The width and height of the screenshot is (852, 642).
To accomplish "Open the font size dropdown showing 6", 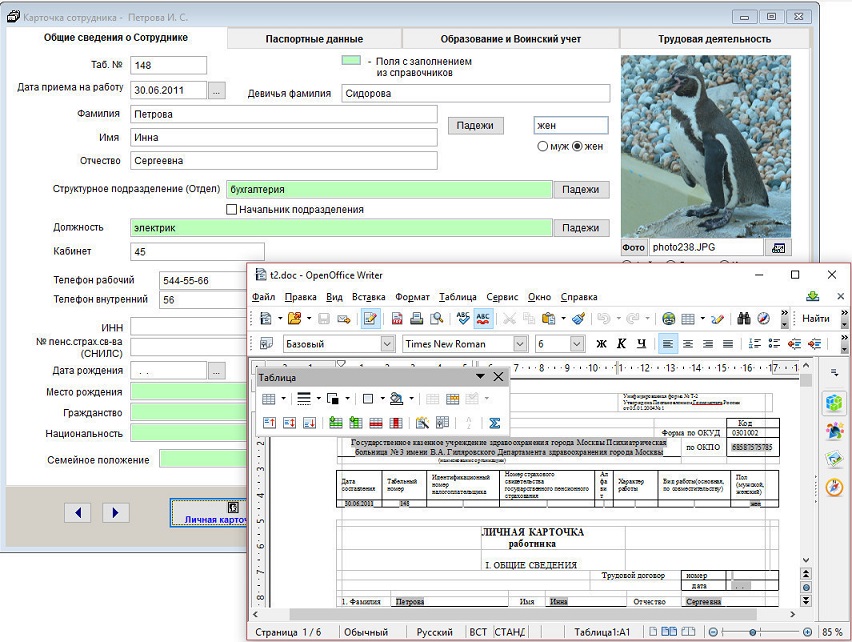I will (x=577, y=344).
